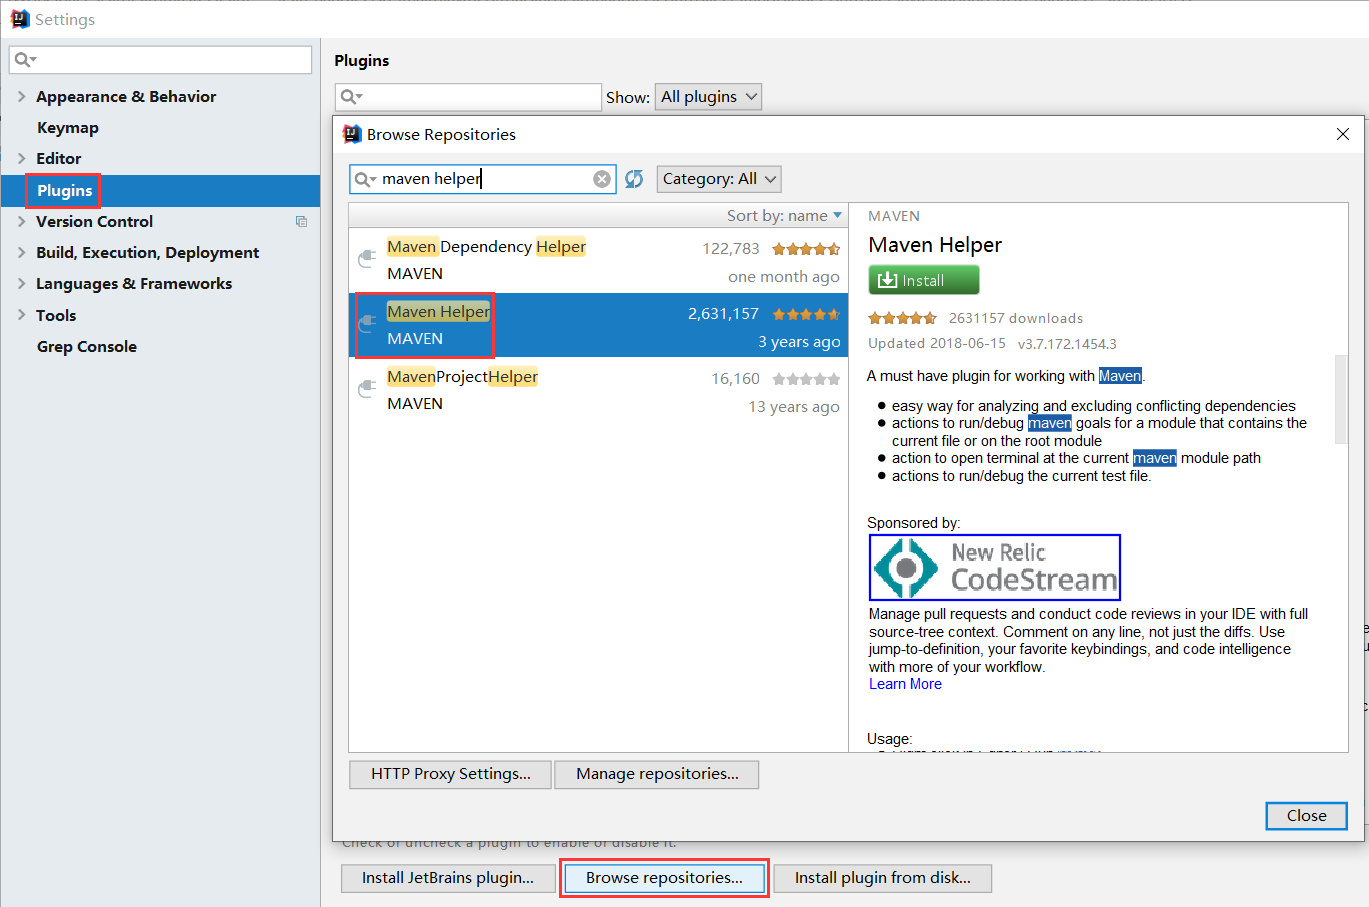1369x907 pixels.
Task: Open the Sort by: name dropdown
Action: click(x=784, y=216)
